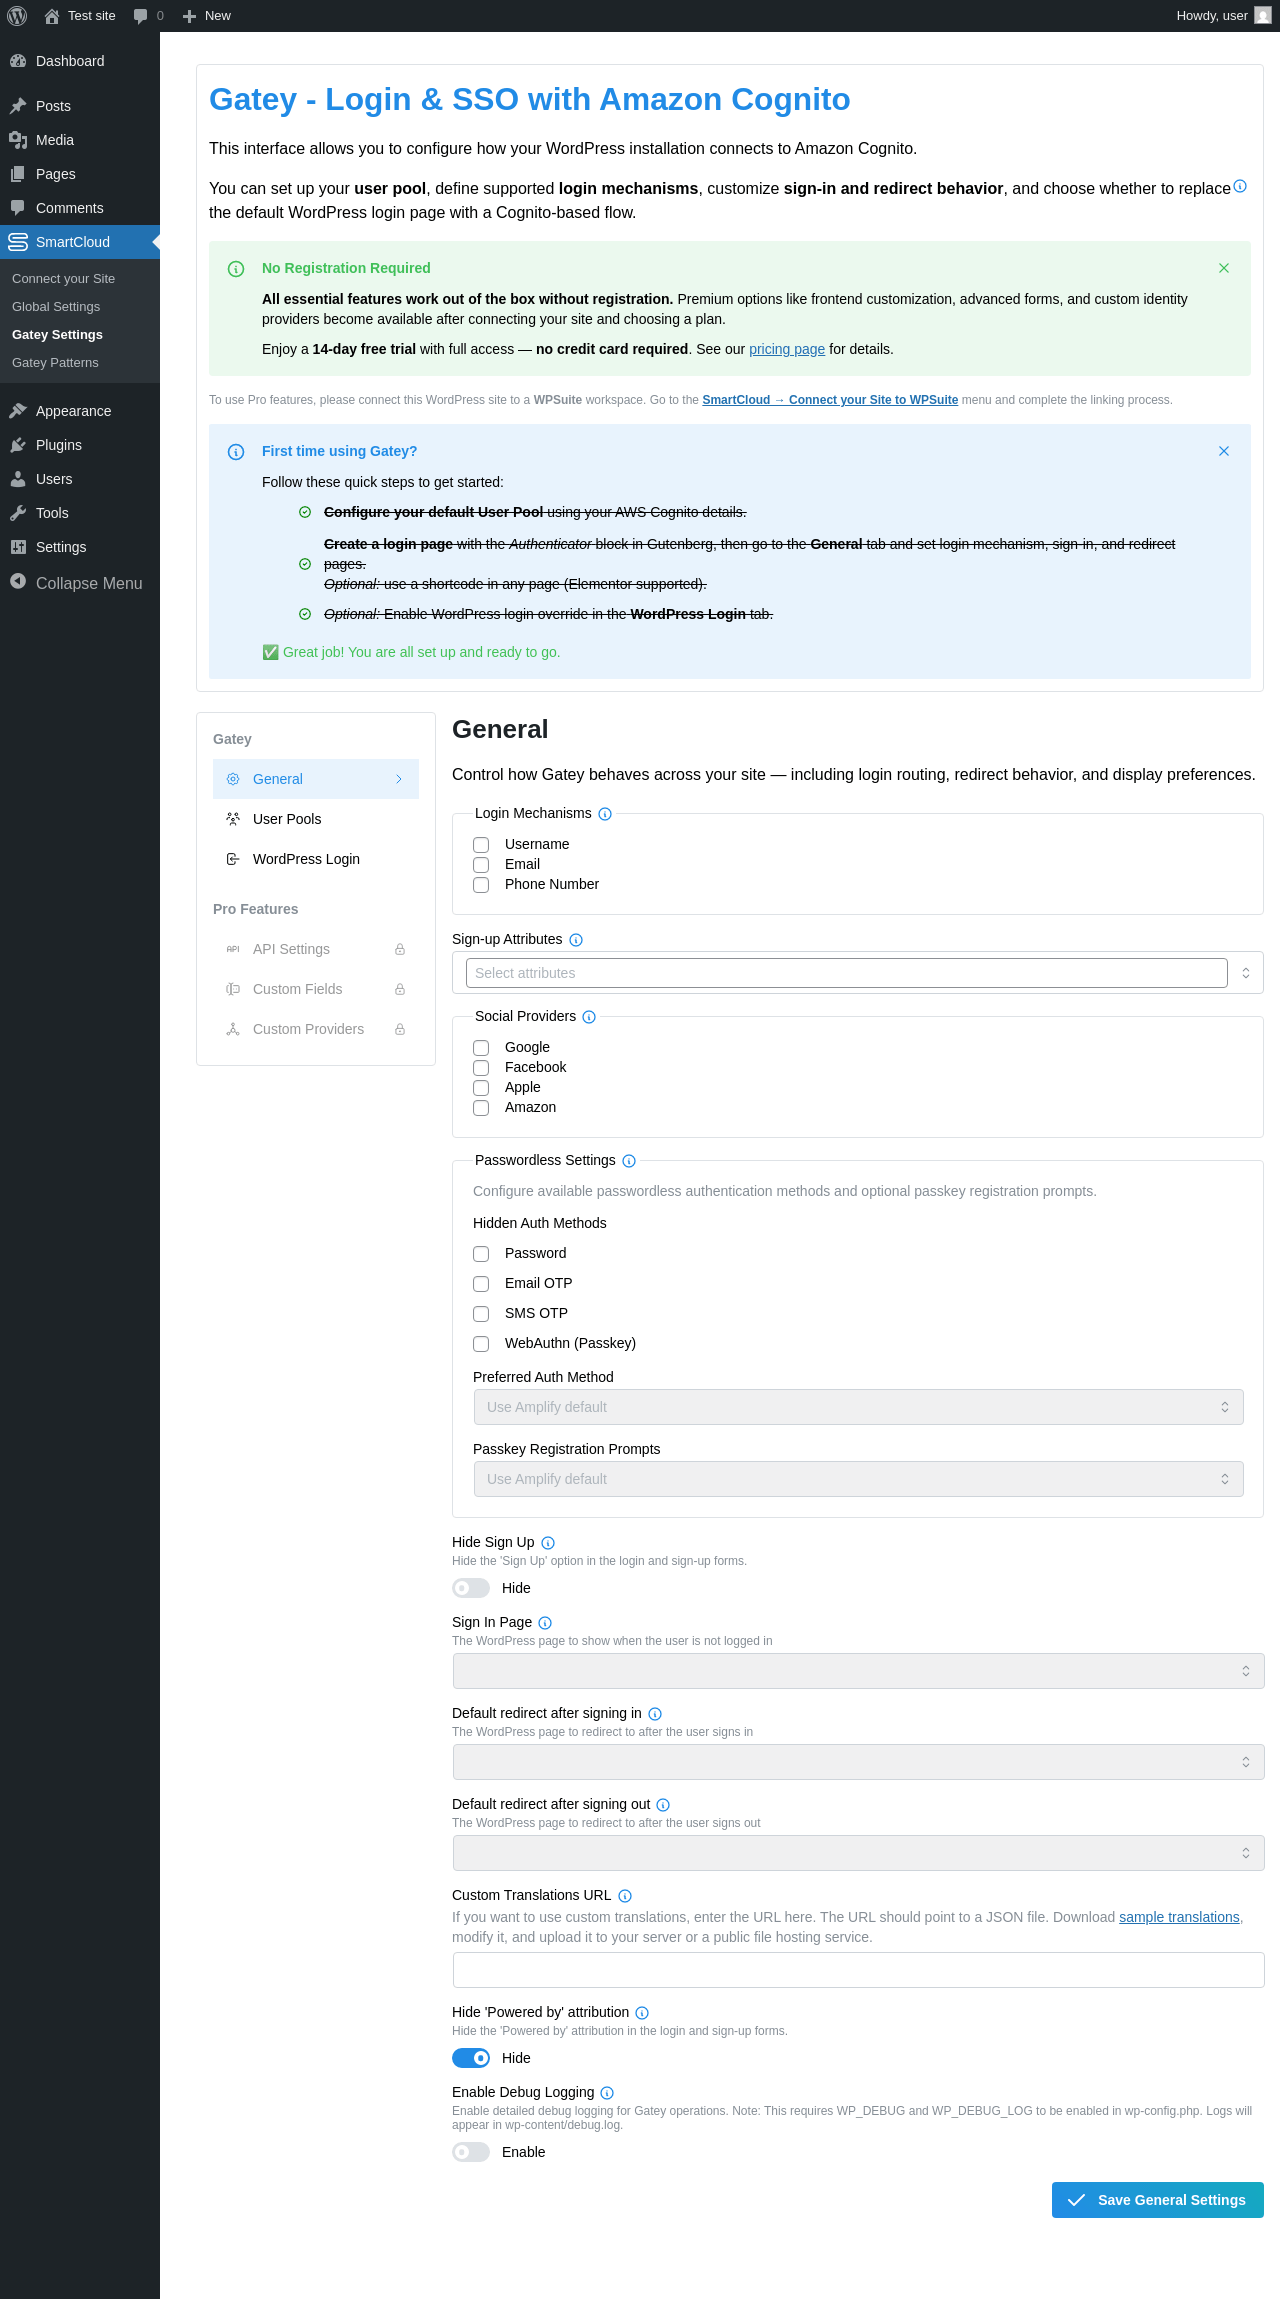Image resolution: width=1280 pixels, height=2299 pixels.
Task: Click info icon beside Custom Translations URL
Action: coord(625,1896)
